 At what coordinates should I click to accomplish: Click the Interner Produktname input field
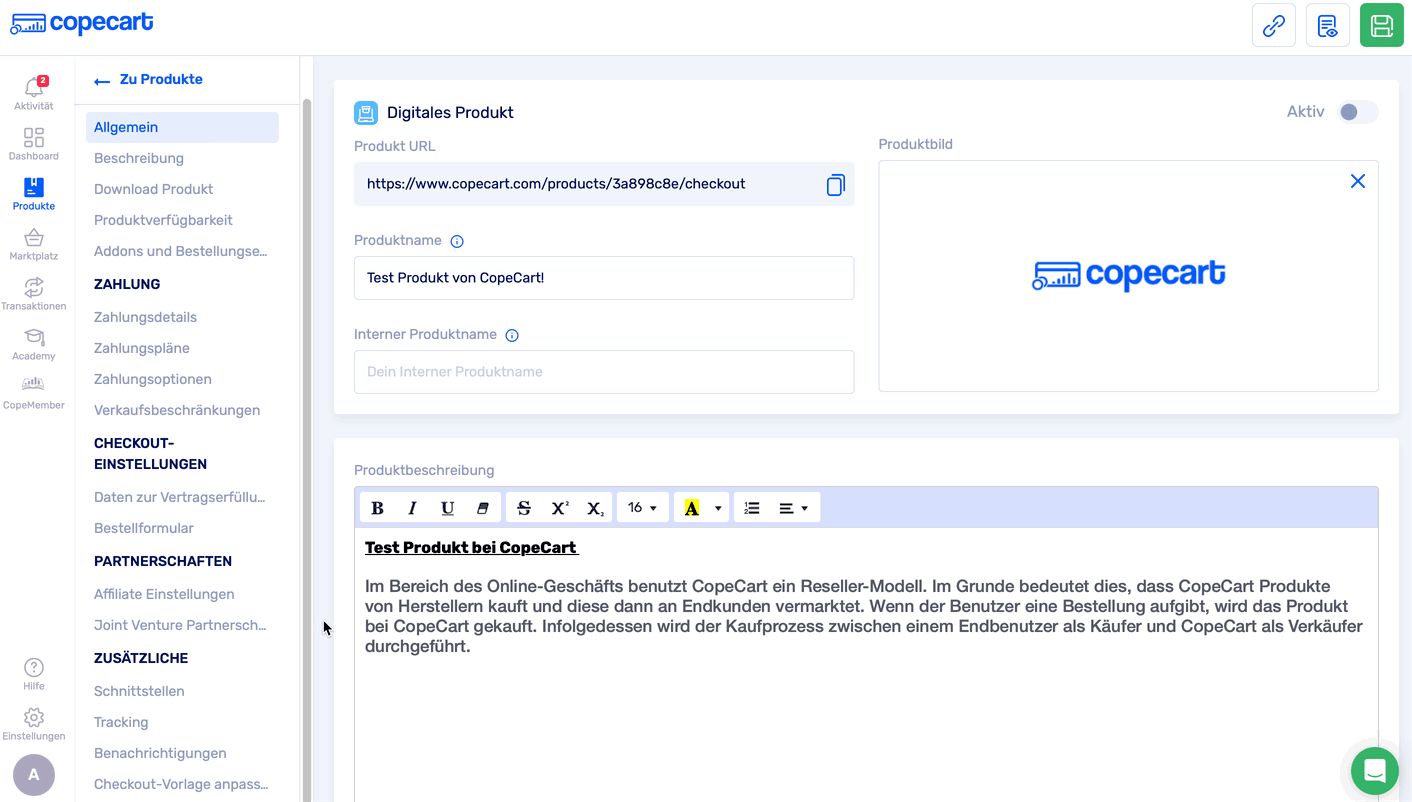click(603, 372)
